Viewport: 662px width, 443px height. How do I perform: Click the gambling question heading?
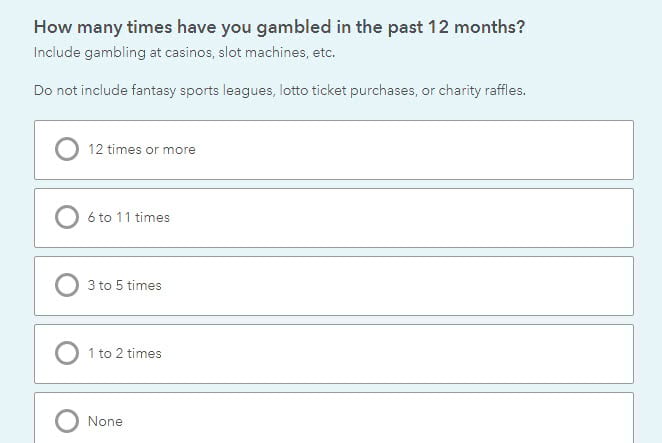279,27
